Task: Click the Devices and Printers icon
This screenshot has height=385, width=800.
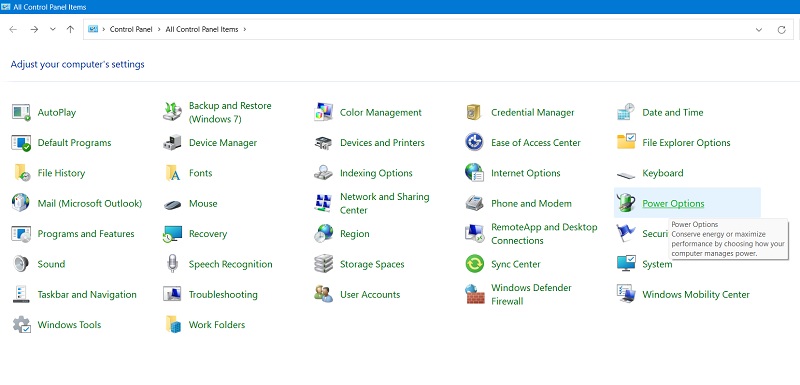Action: 323,143
